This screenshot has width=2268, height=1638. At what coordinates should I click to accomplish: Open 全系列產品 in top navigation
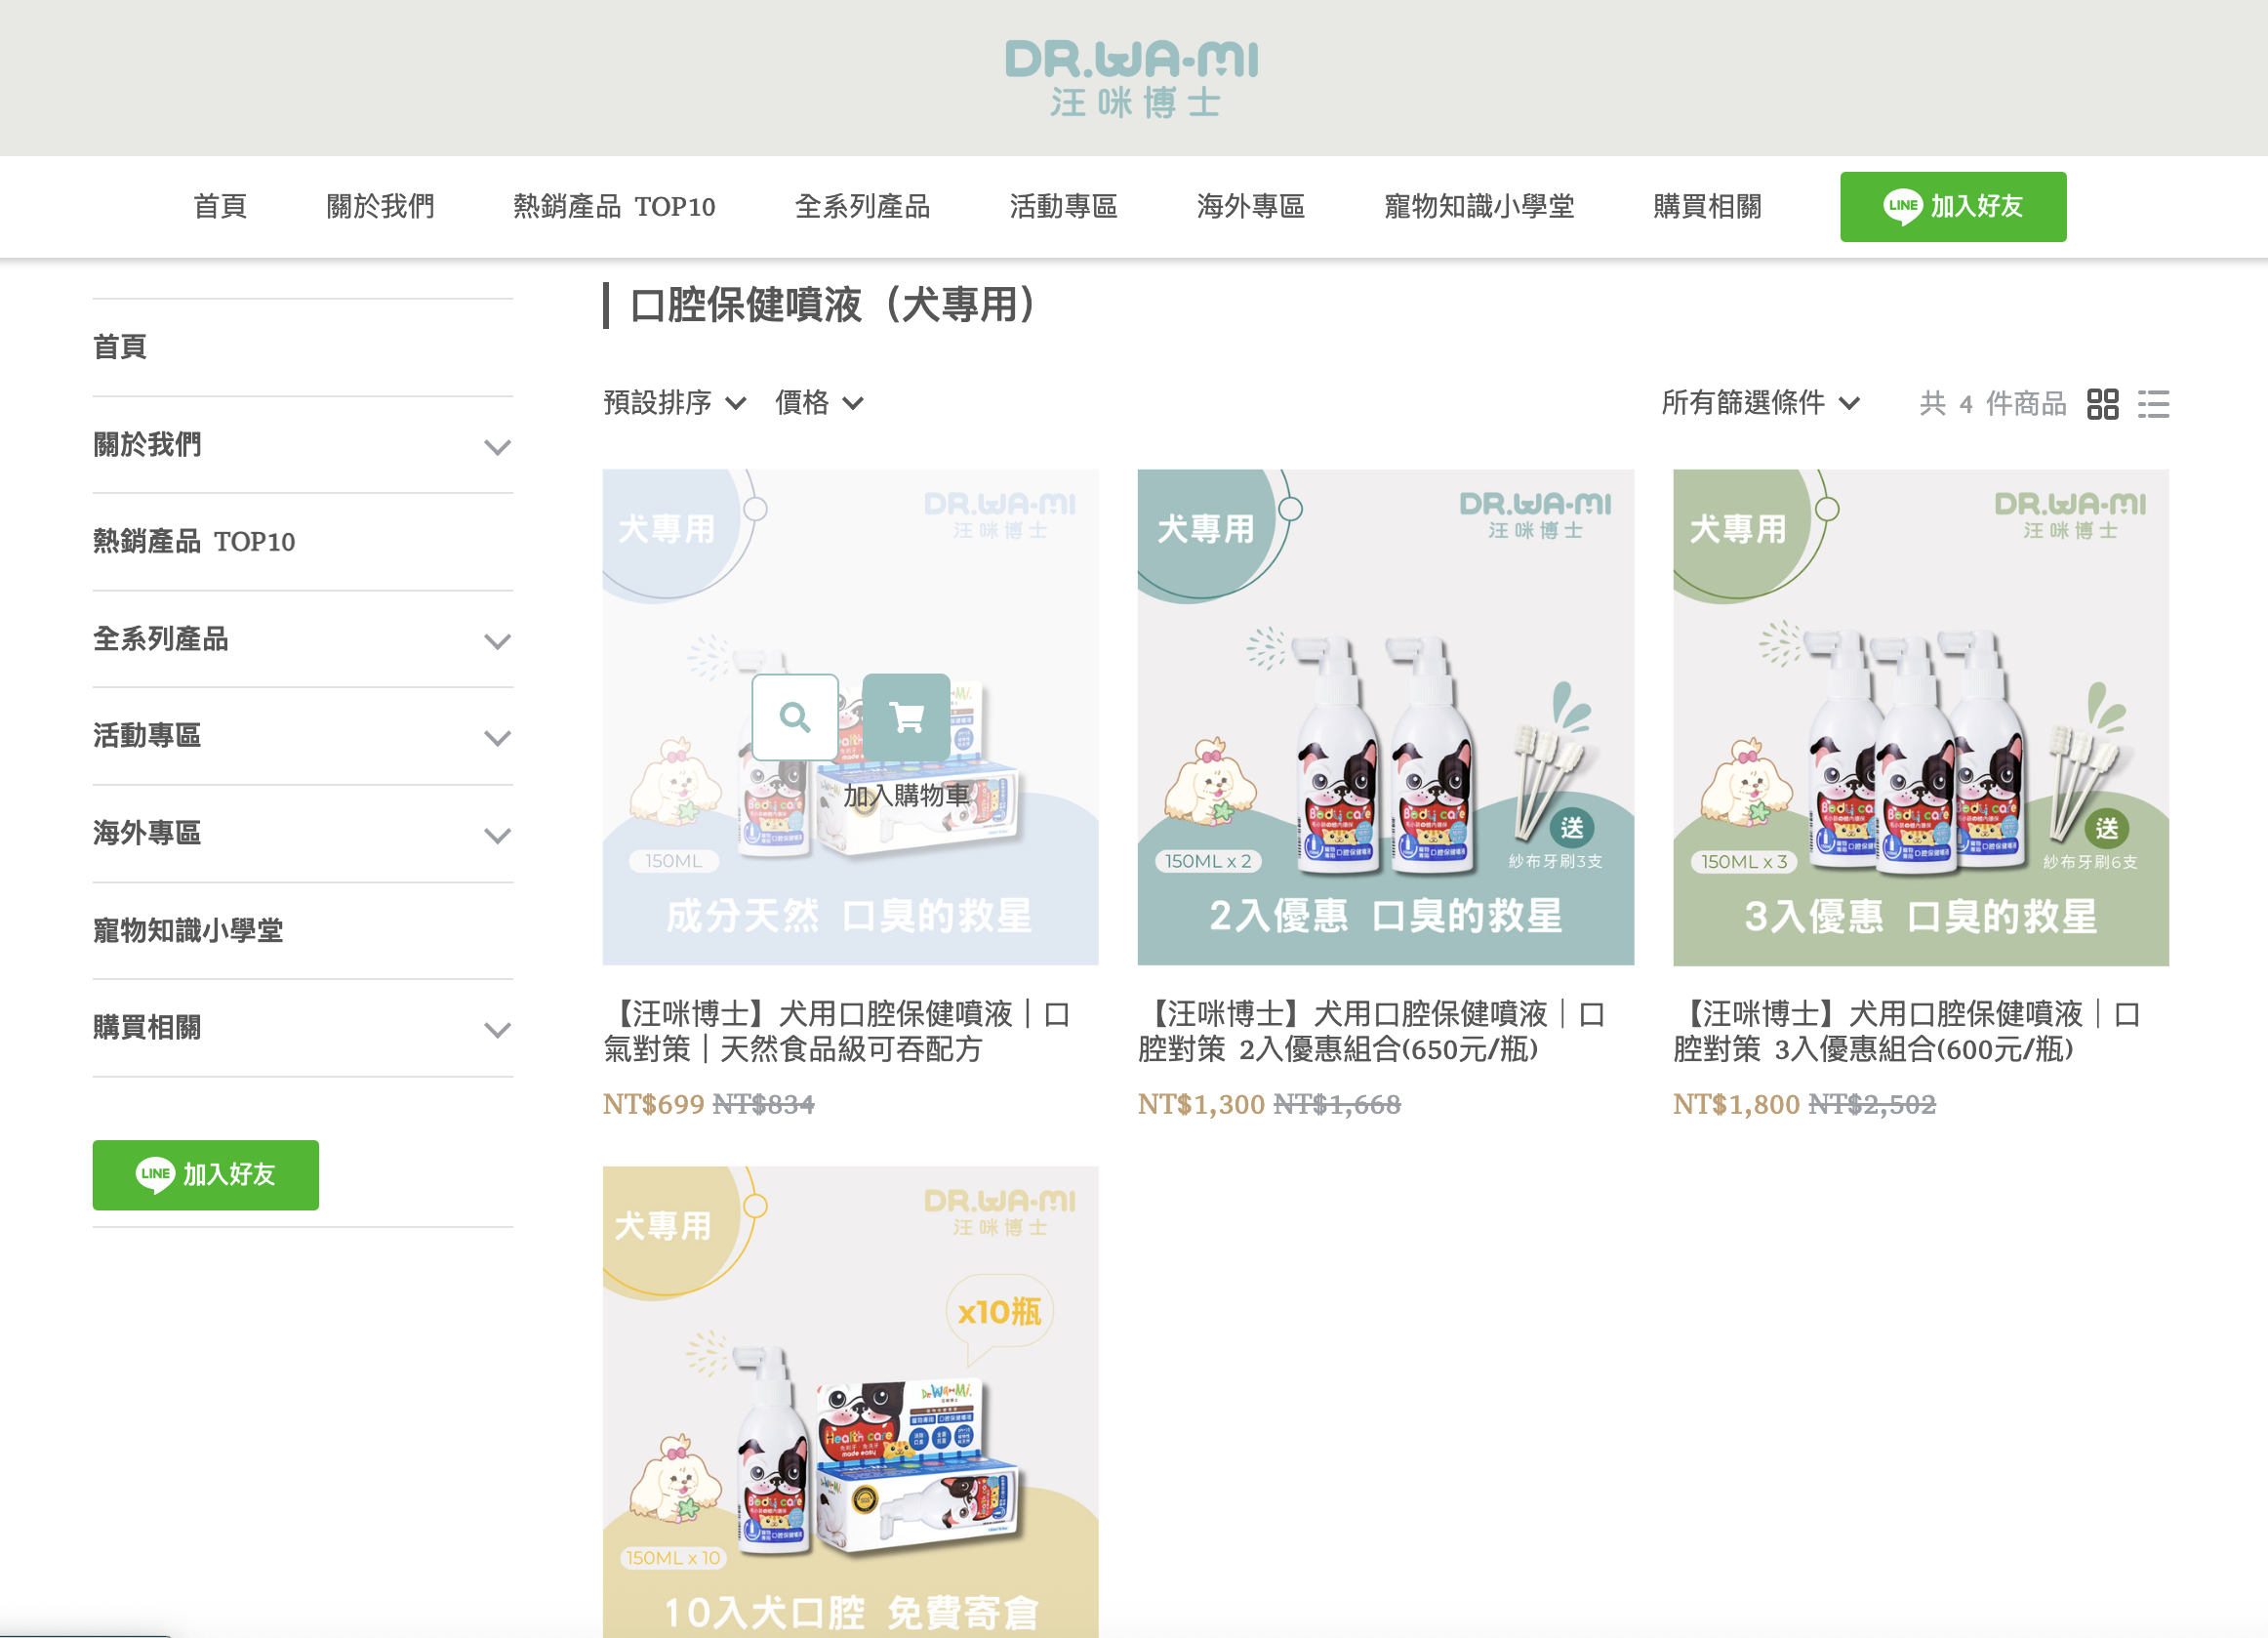coord(862,207)
